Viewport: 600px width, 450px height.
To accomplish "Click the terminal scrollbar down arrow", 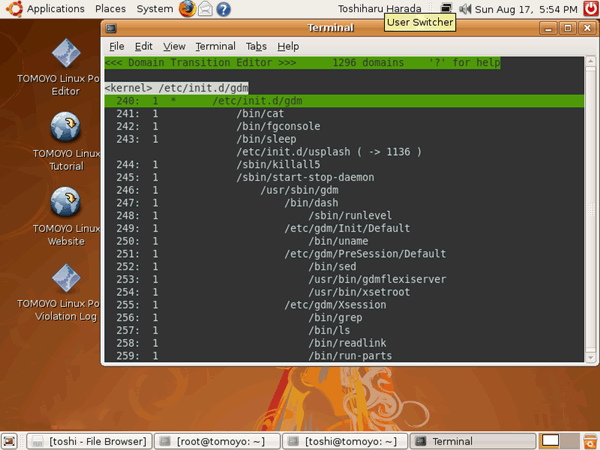I will point(590,357).
